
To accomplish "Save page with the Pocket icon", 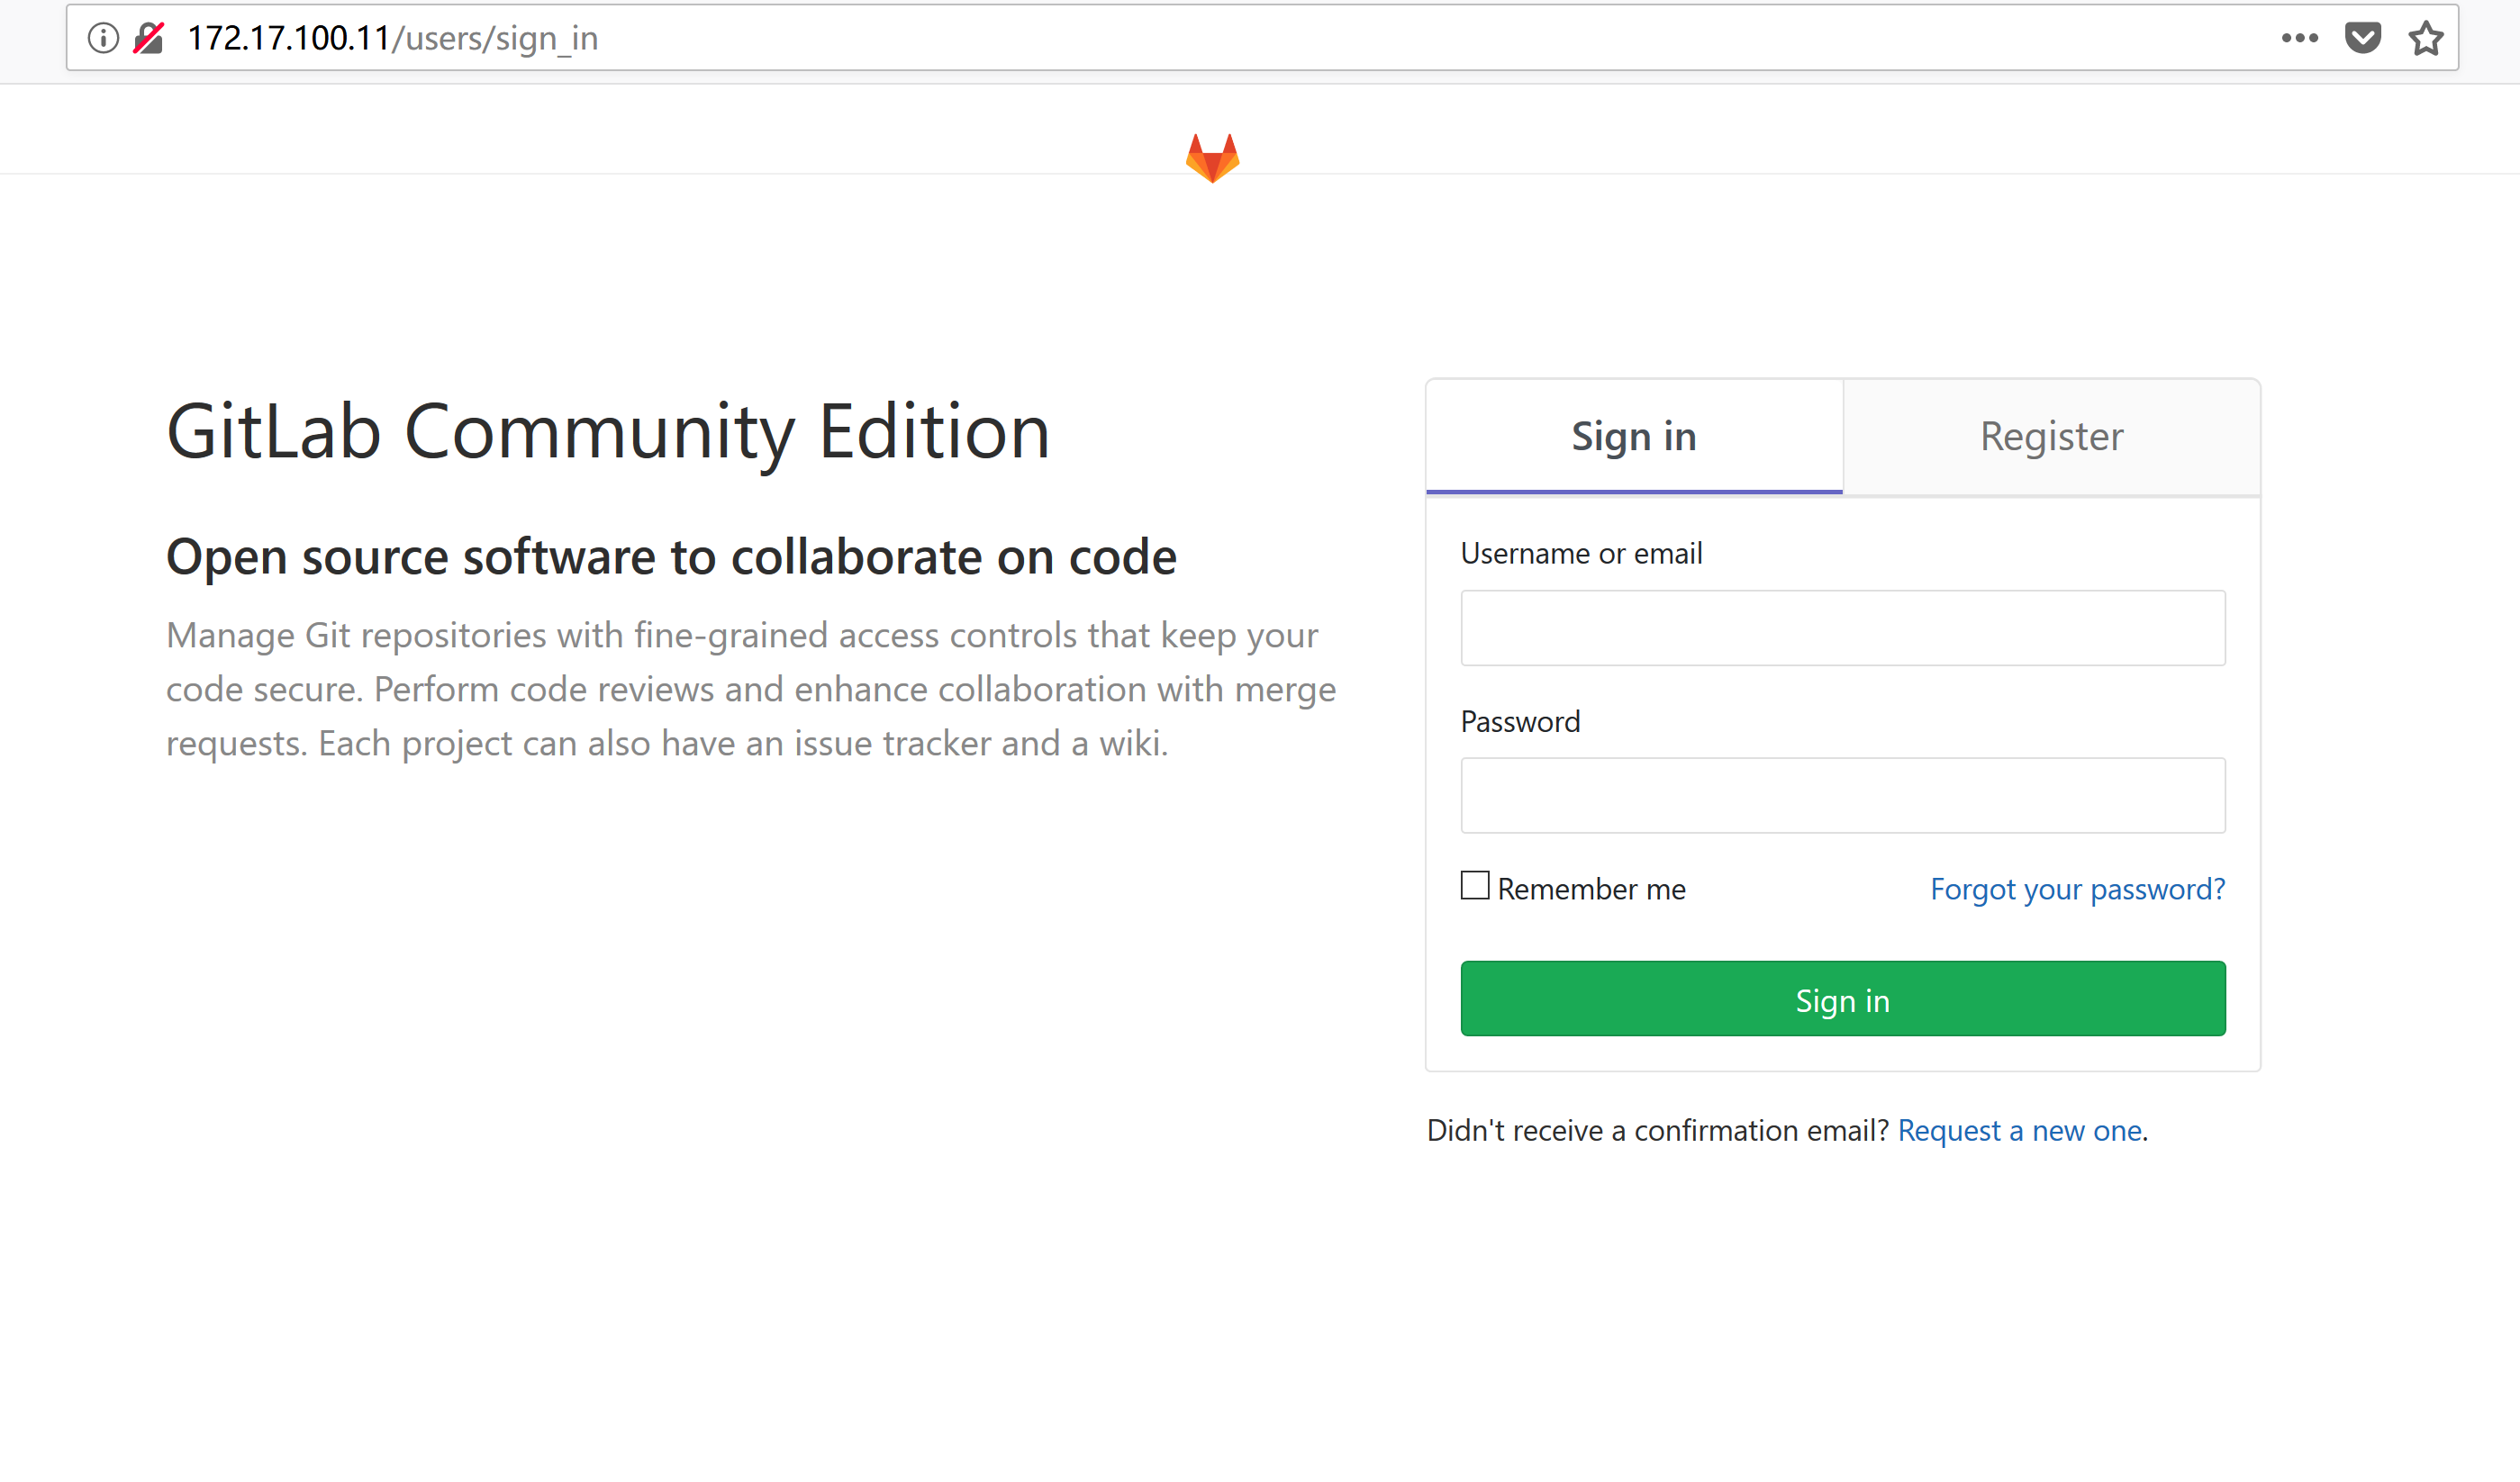I will [2363, 38].
